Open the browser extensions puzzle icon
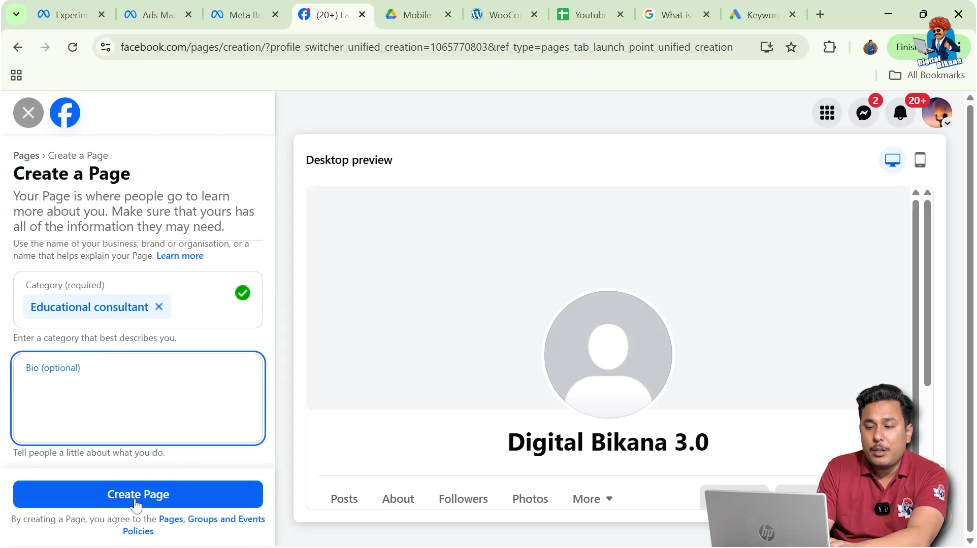 [x=829, y=47]
